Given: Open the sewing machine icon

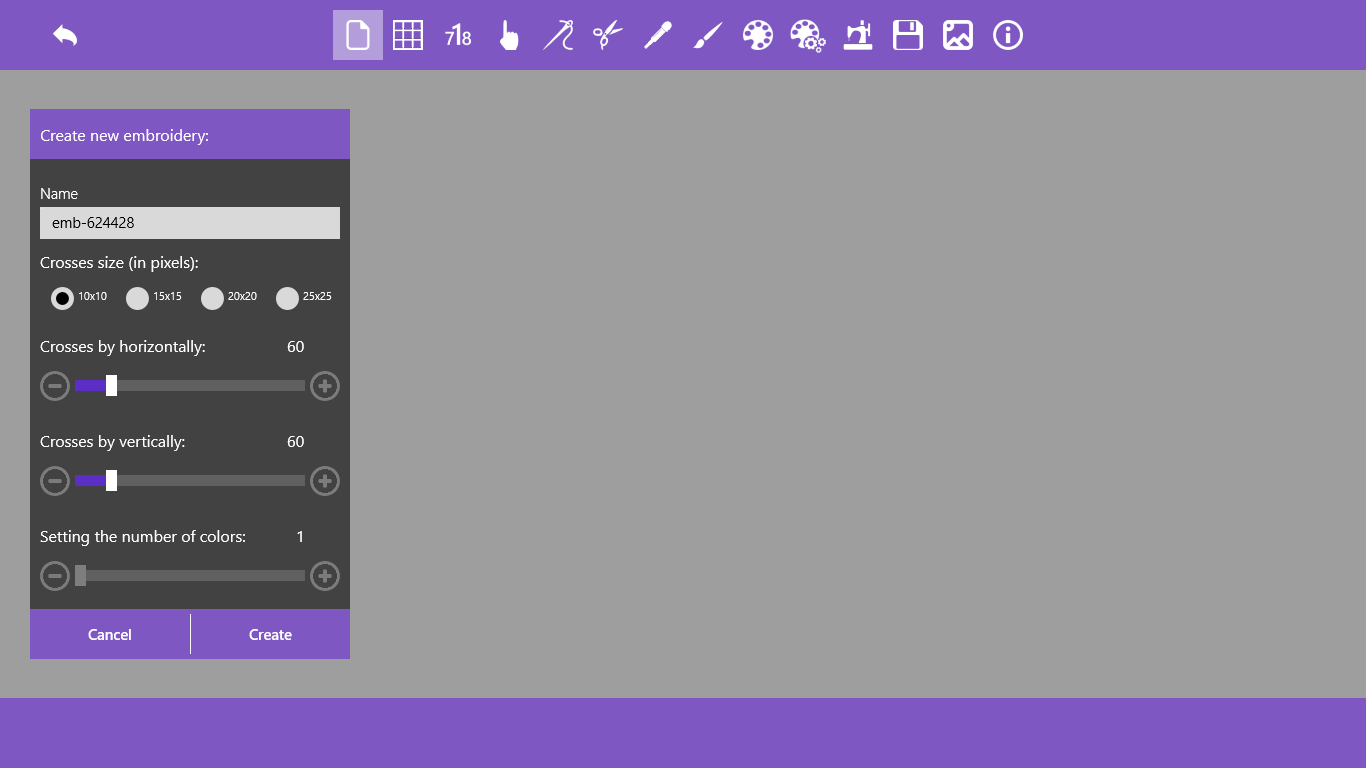Looking at the screenshot, I should tap(858, 35).
